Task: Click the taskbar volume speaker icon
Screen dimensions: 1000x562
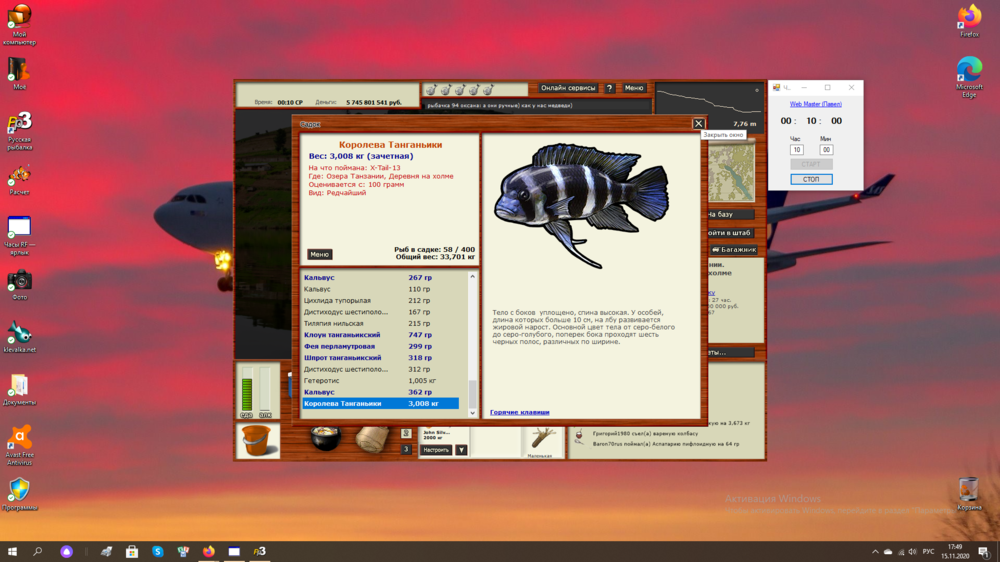Action: [x=913, y=552]
